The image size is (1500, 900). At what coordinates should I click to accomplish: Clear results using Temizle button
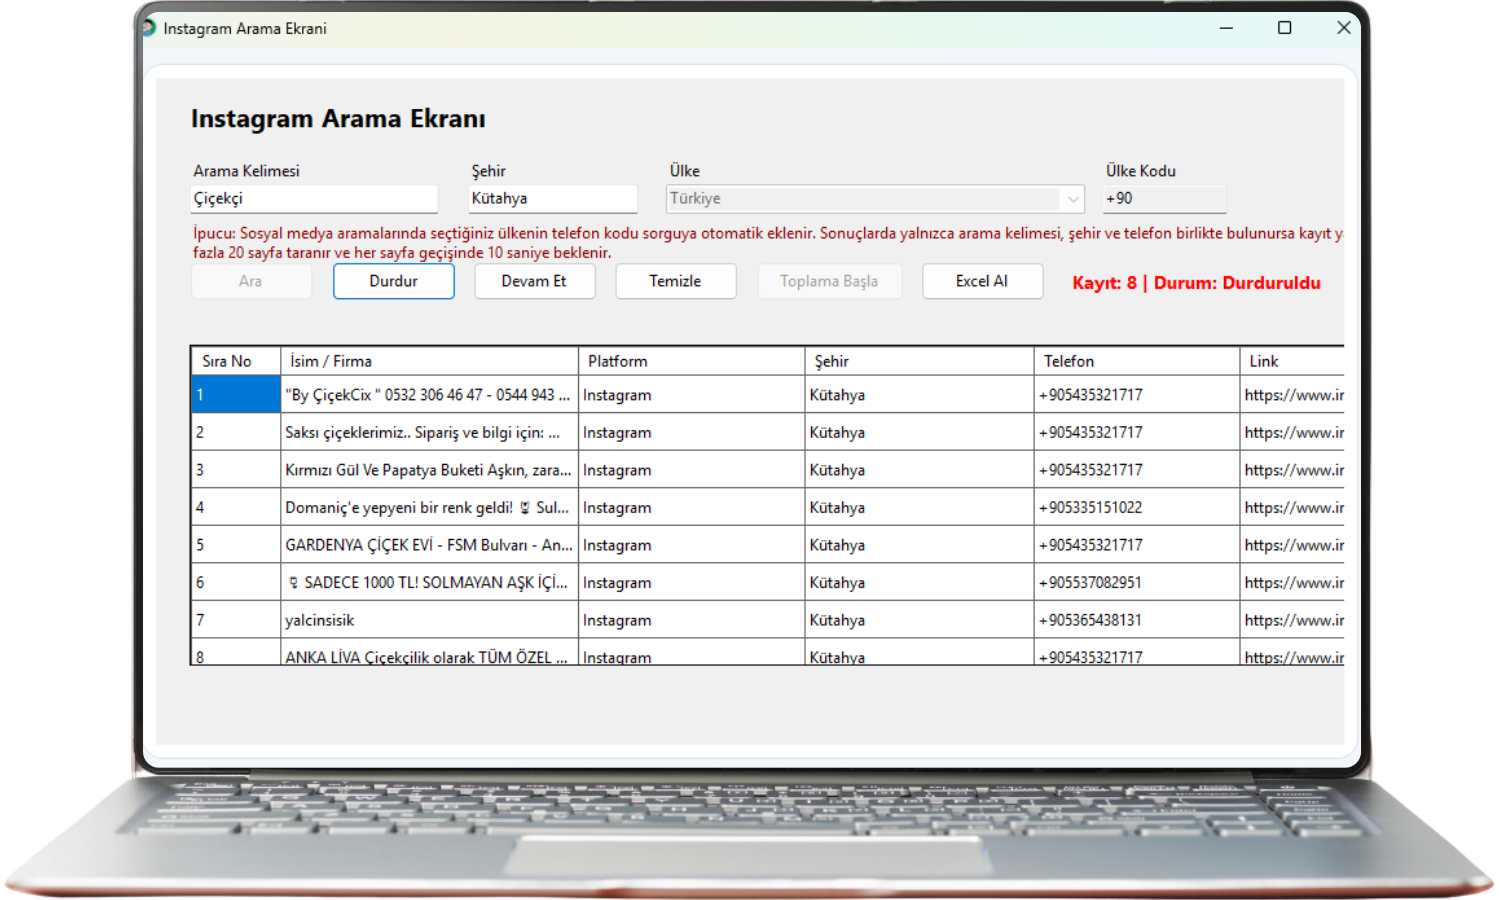pos(675,281)
